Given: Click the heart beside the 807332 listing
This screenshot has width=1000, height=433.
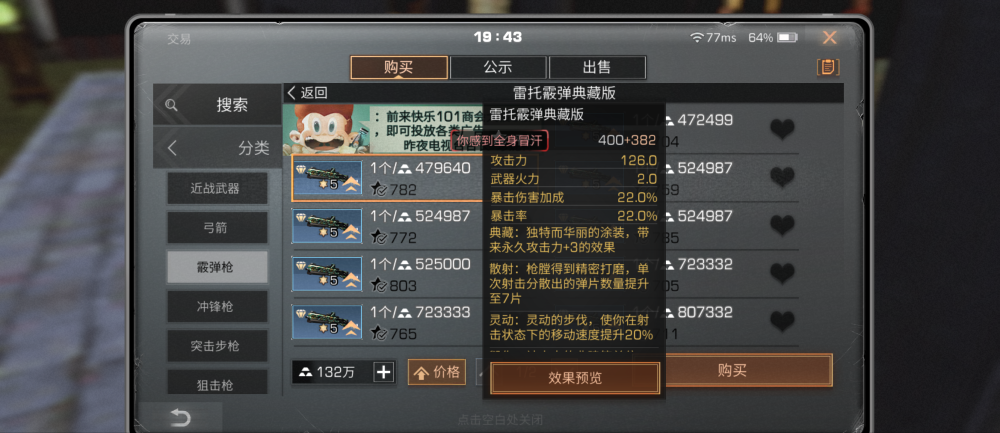Looking at the screenshot, I should (x=782, y=321).
